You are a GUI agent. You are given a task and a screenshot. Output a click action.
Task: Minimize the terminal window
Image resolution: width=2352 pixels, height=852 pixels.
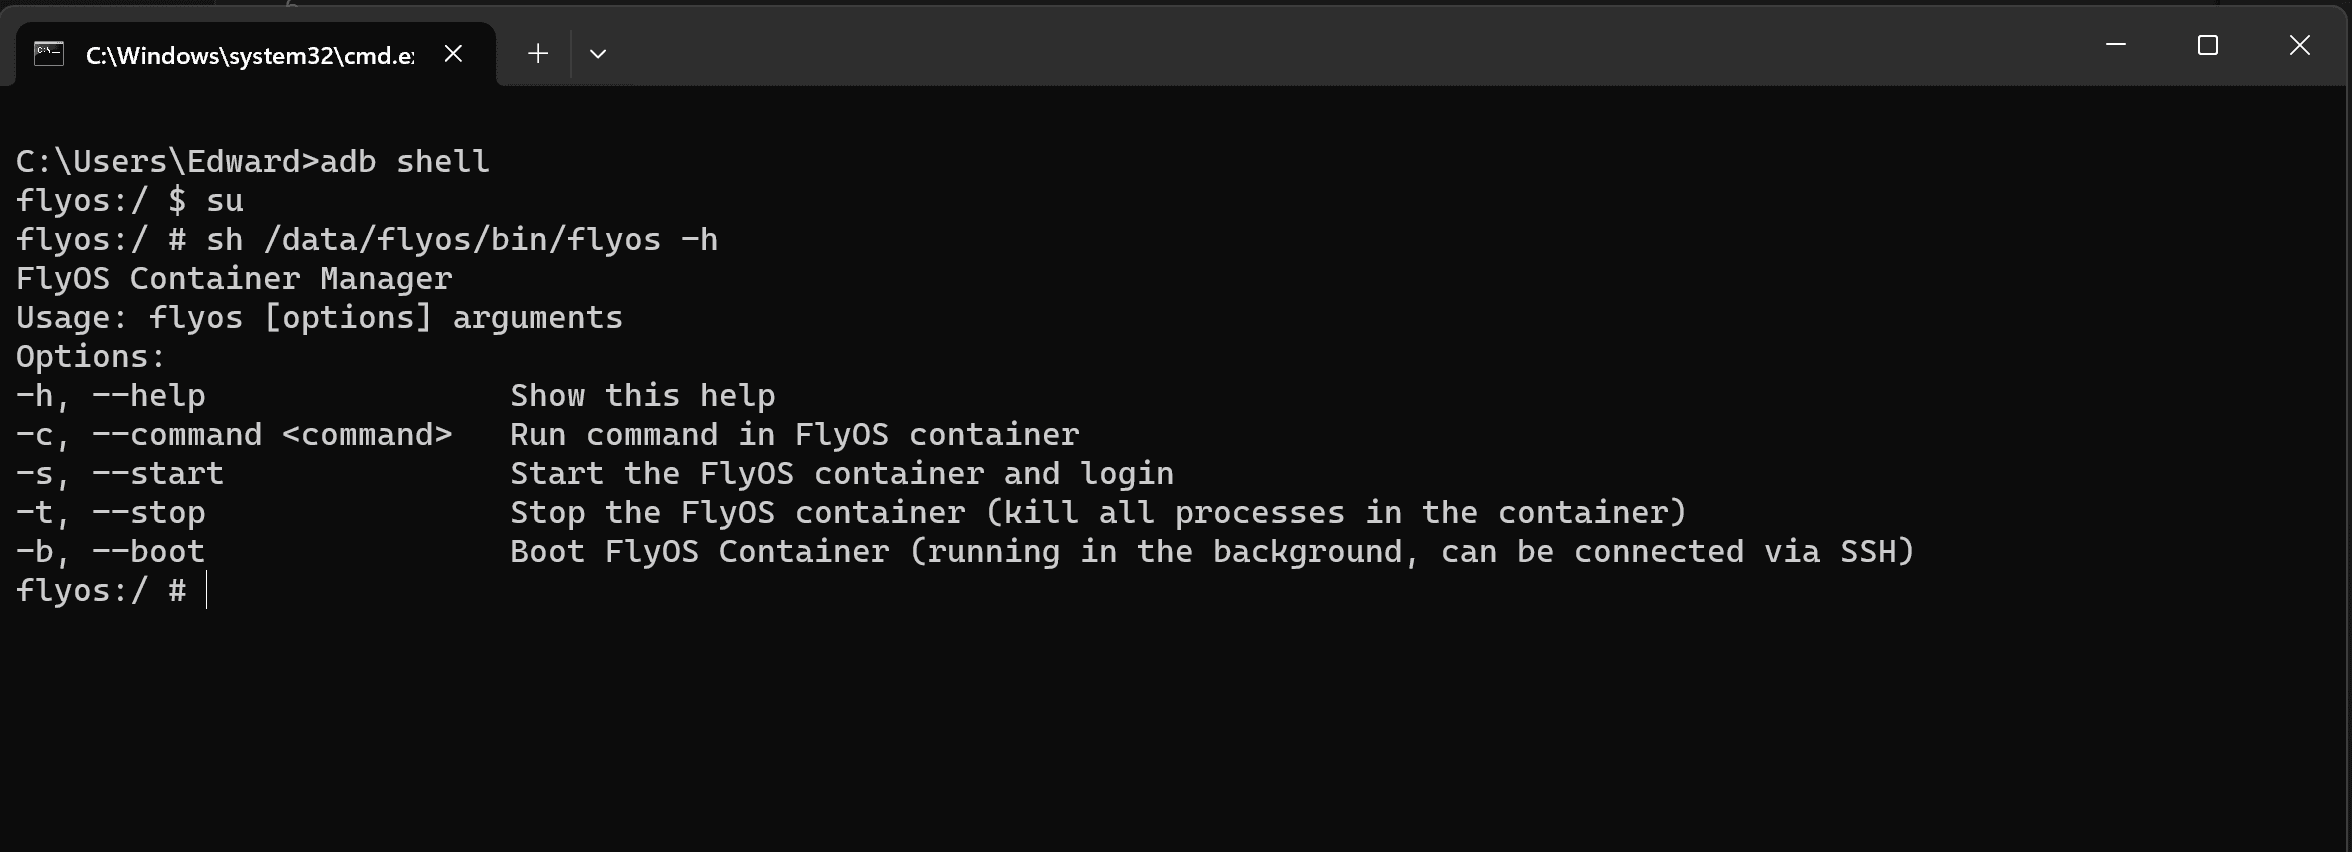click(2116, 45)
